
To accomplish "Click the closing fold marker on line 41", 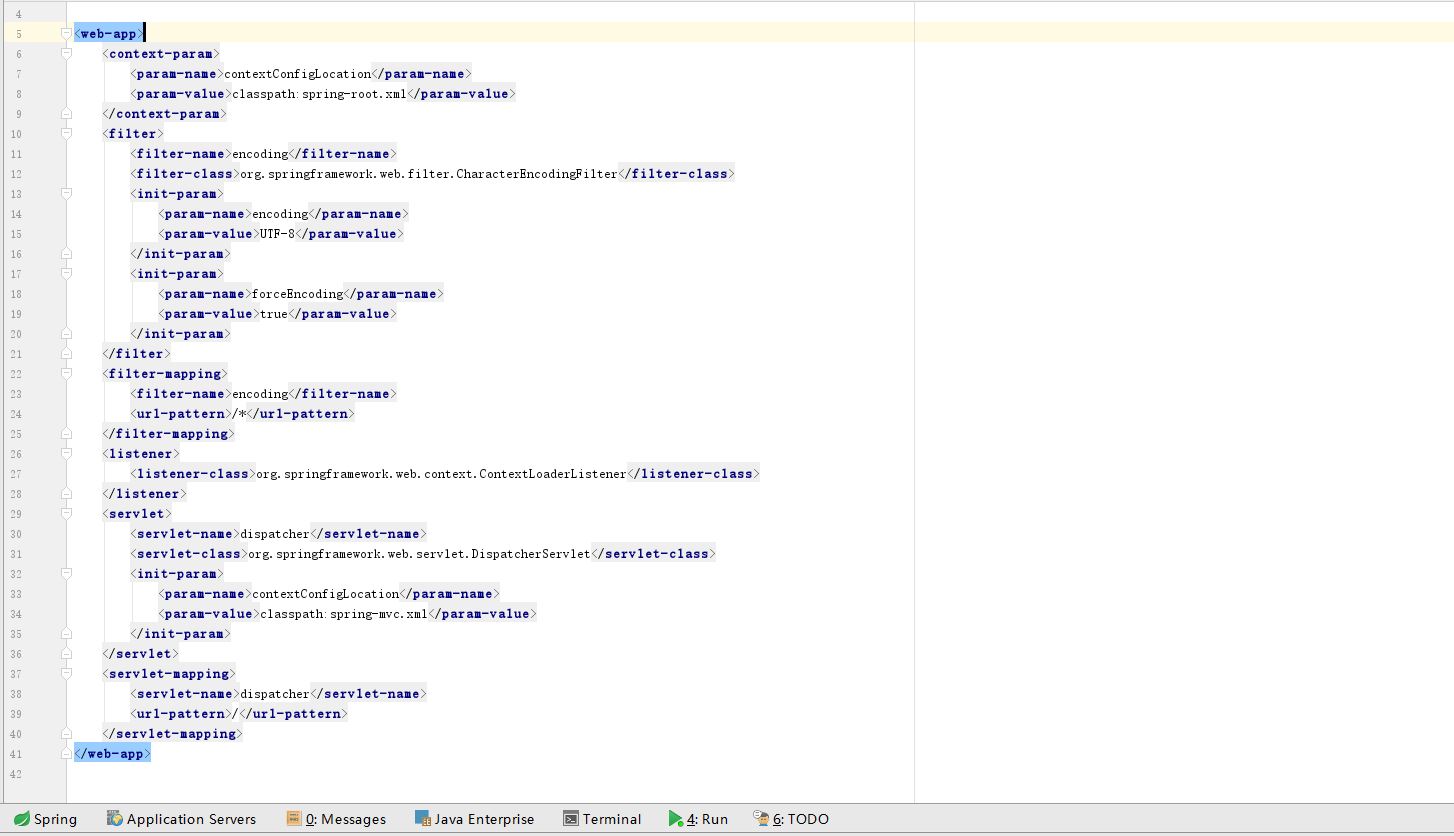I will 66,754.
